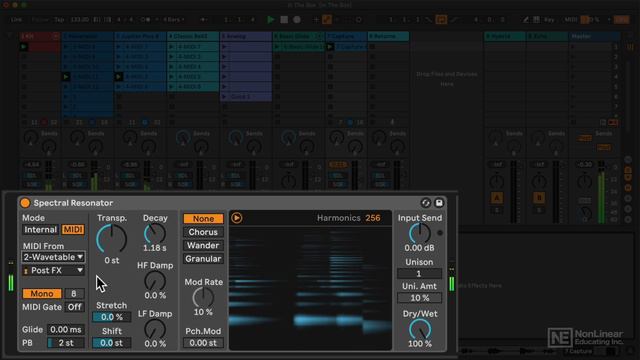Image resolution: width=640 pixels, height=360 pixels.
Task: Click the hot-swap preset icon on Spectral Resonator
Action: click(x=425, y=203)
